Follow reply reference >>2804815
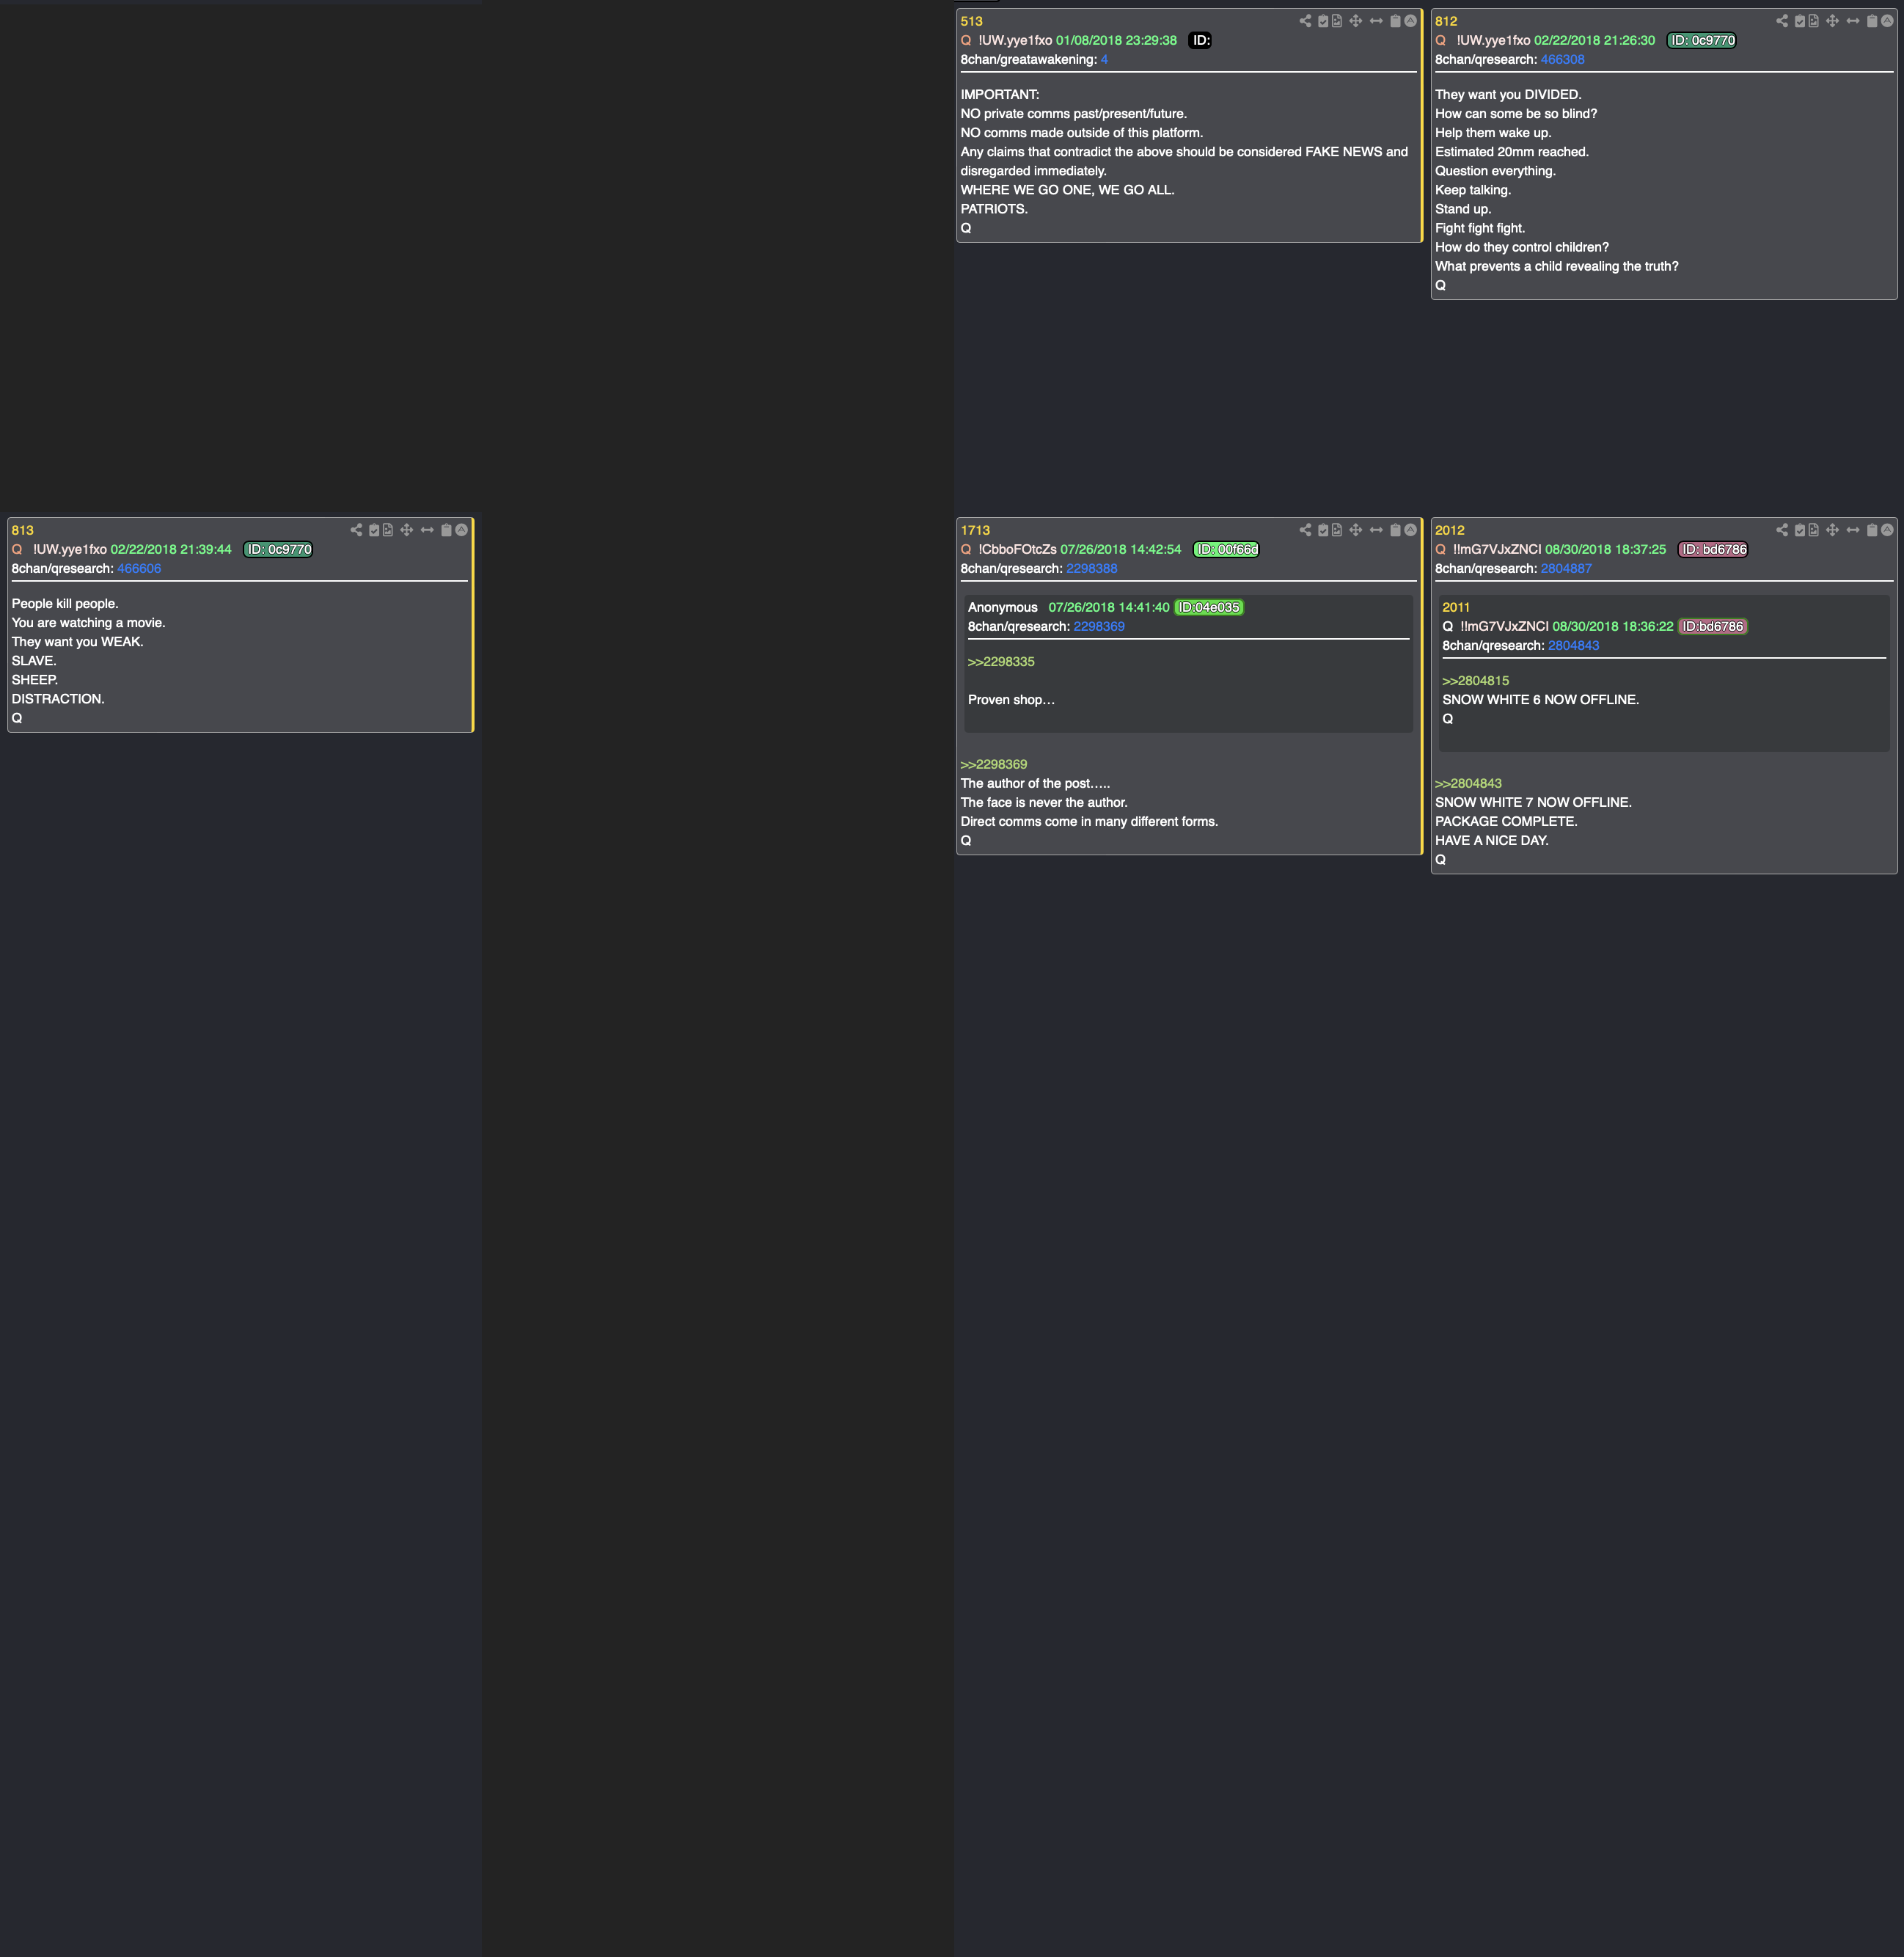 click(x=1475, y=681)
